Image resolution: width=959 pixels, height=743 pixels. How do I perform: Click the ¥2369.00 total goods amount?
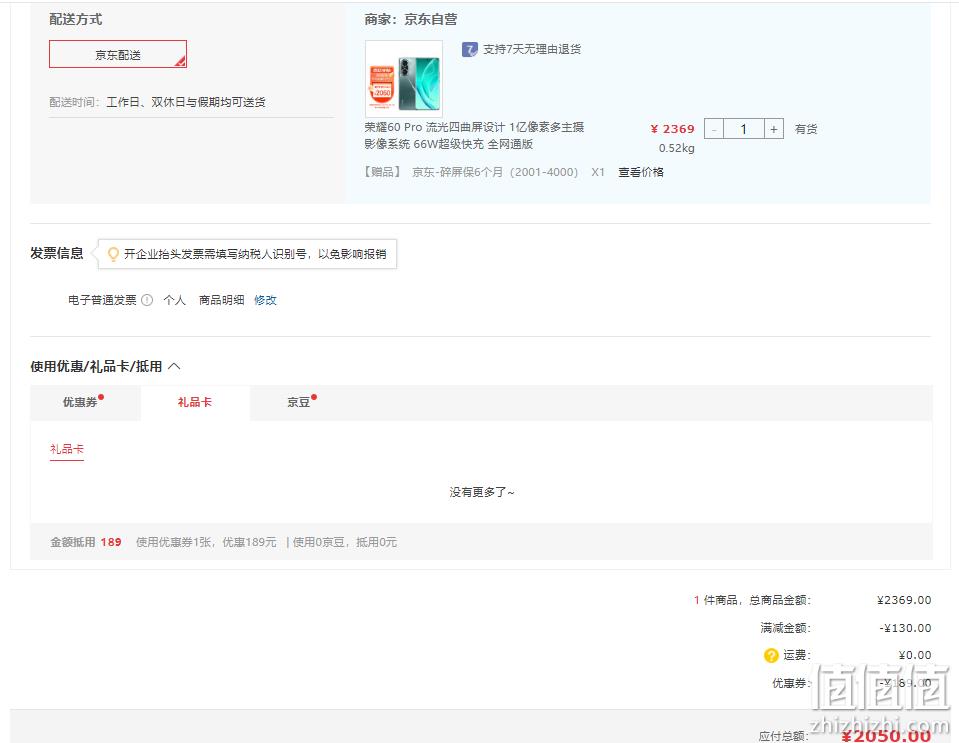[904, 600]
